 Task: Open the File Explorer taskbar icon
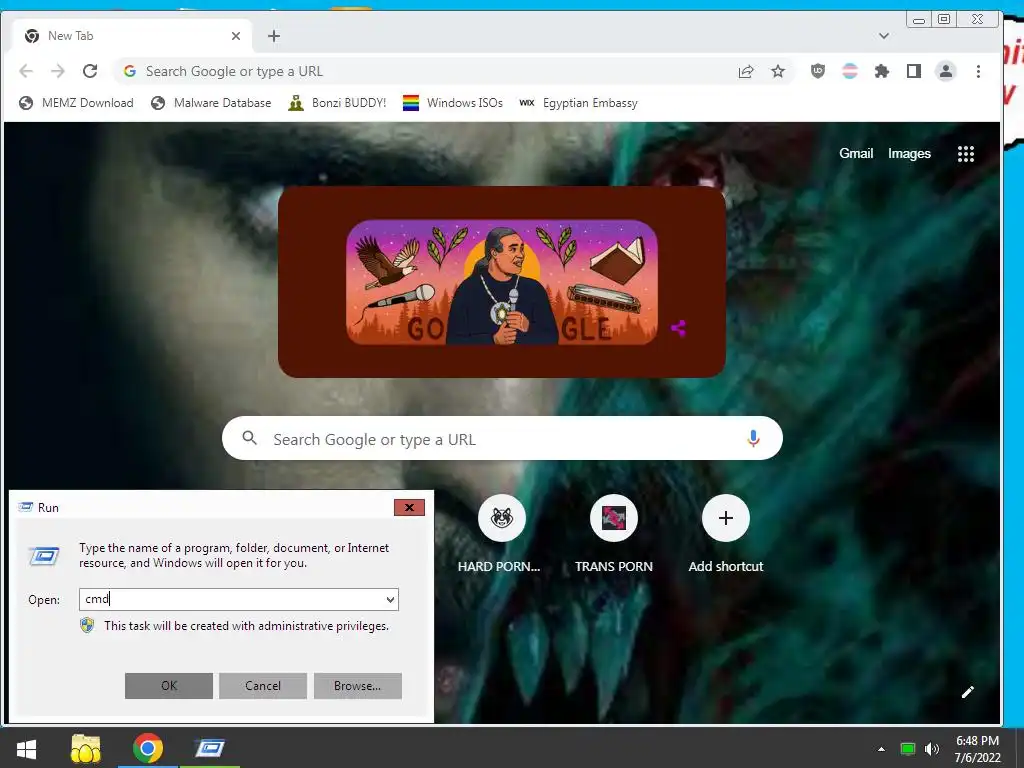click(86, 748)
